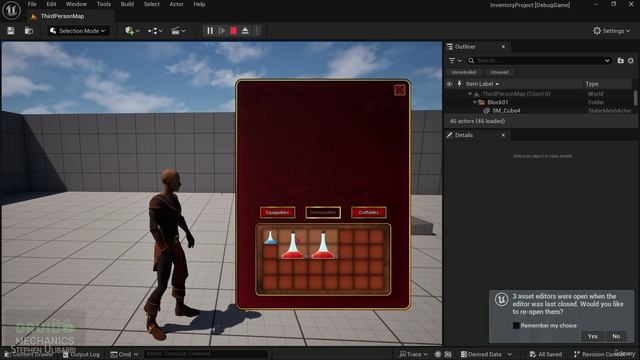
Task: Open the Derived Data dropdown
Action: pyautogui.click(x=486, y=354)
